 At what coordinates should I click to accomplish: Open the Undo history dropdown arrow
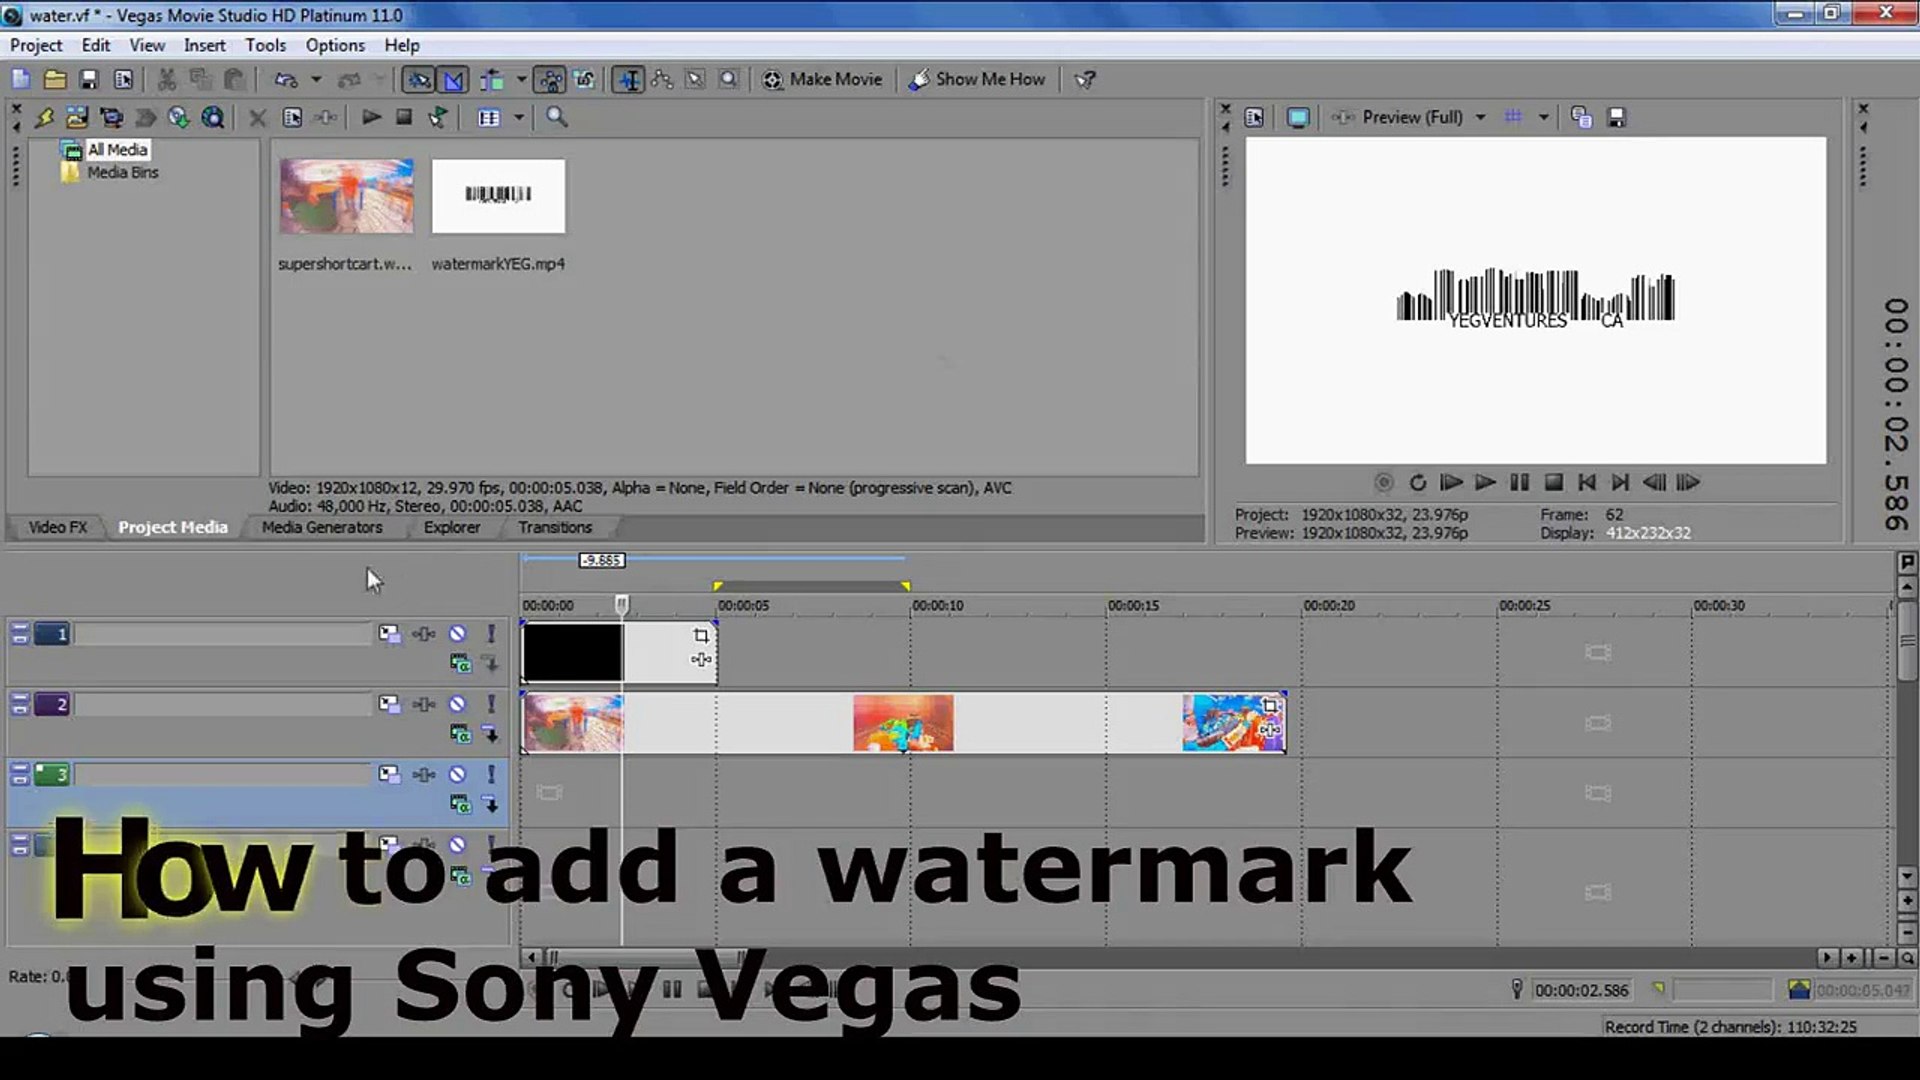pyautogui.click(x=316, y=79)
